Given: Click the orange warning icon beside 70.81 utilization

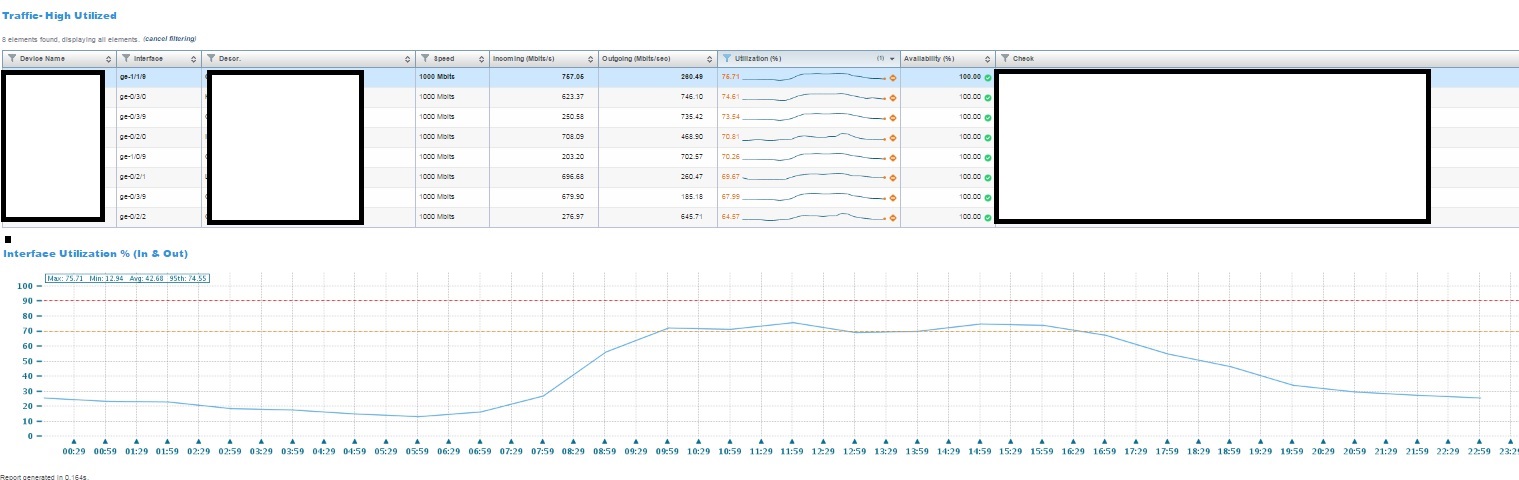Looking at the screenshot, I should [x=892, y=137].
